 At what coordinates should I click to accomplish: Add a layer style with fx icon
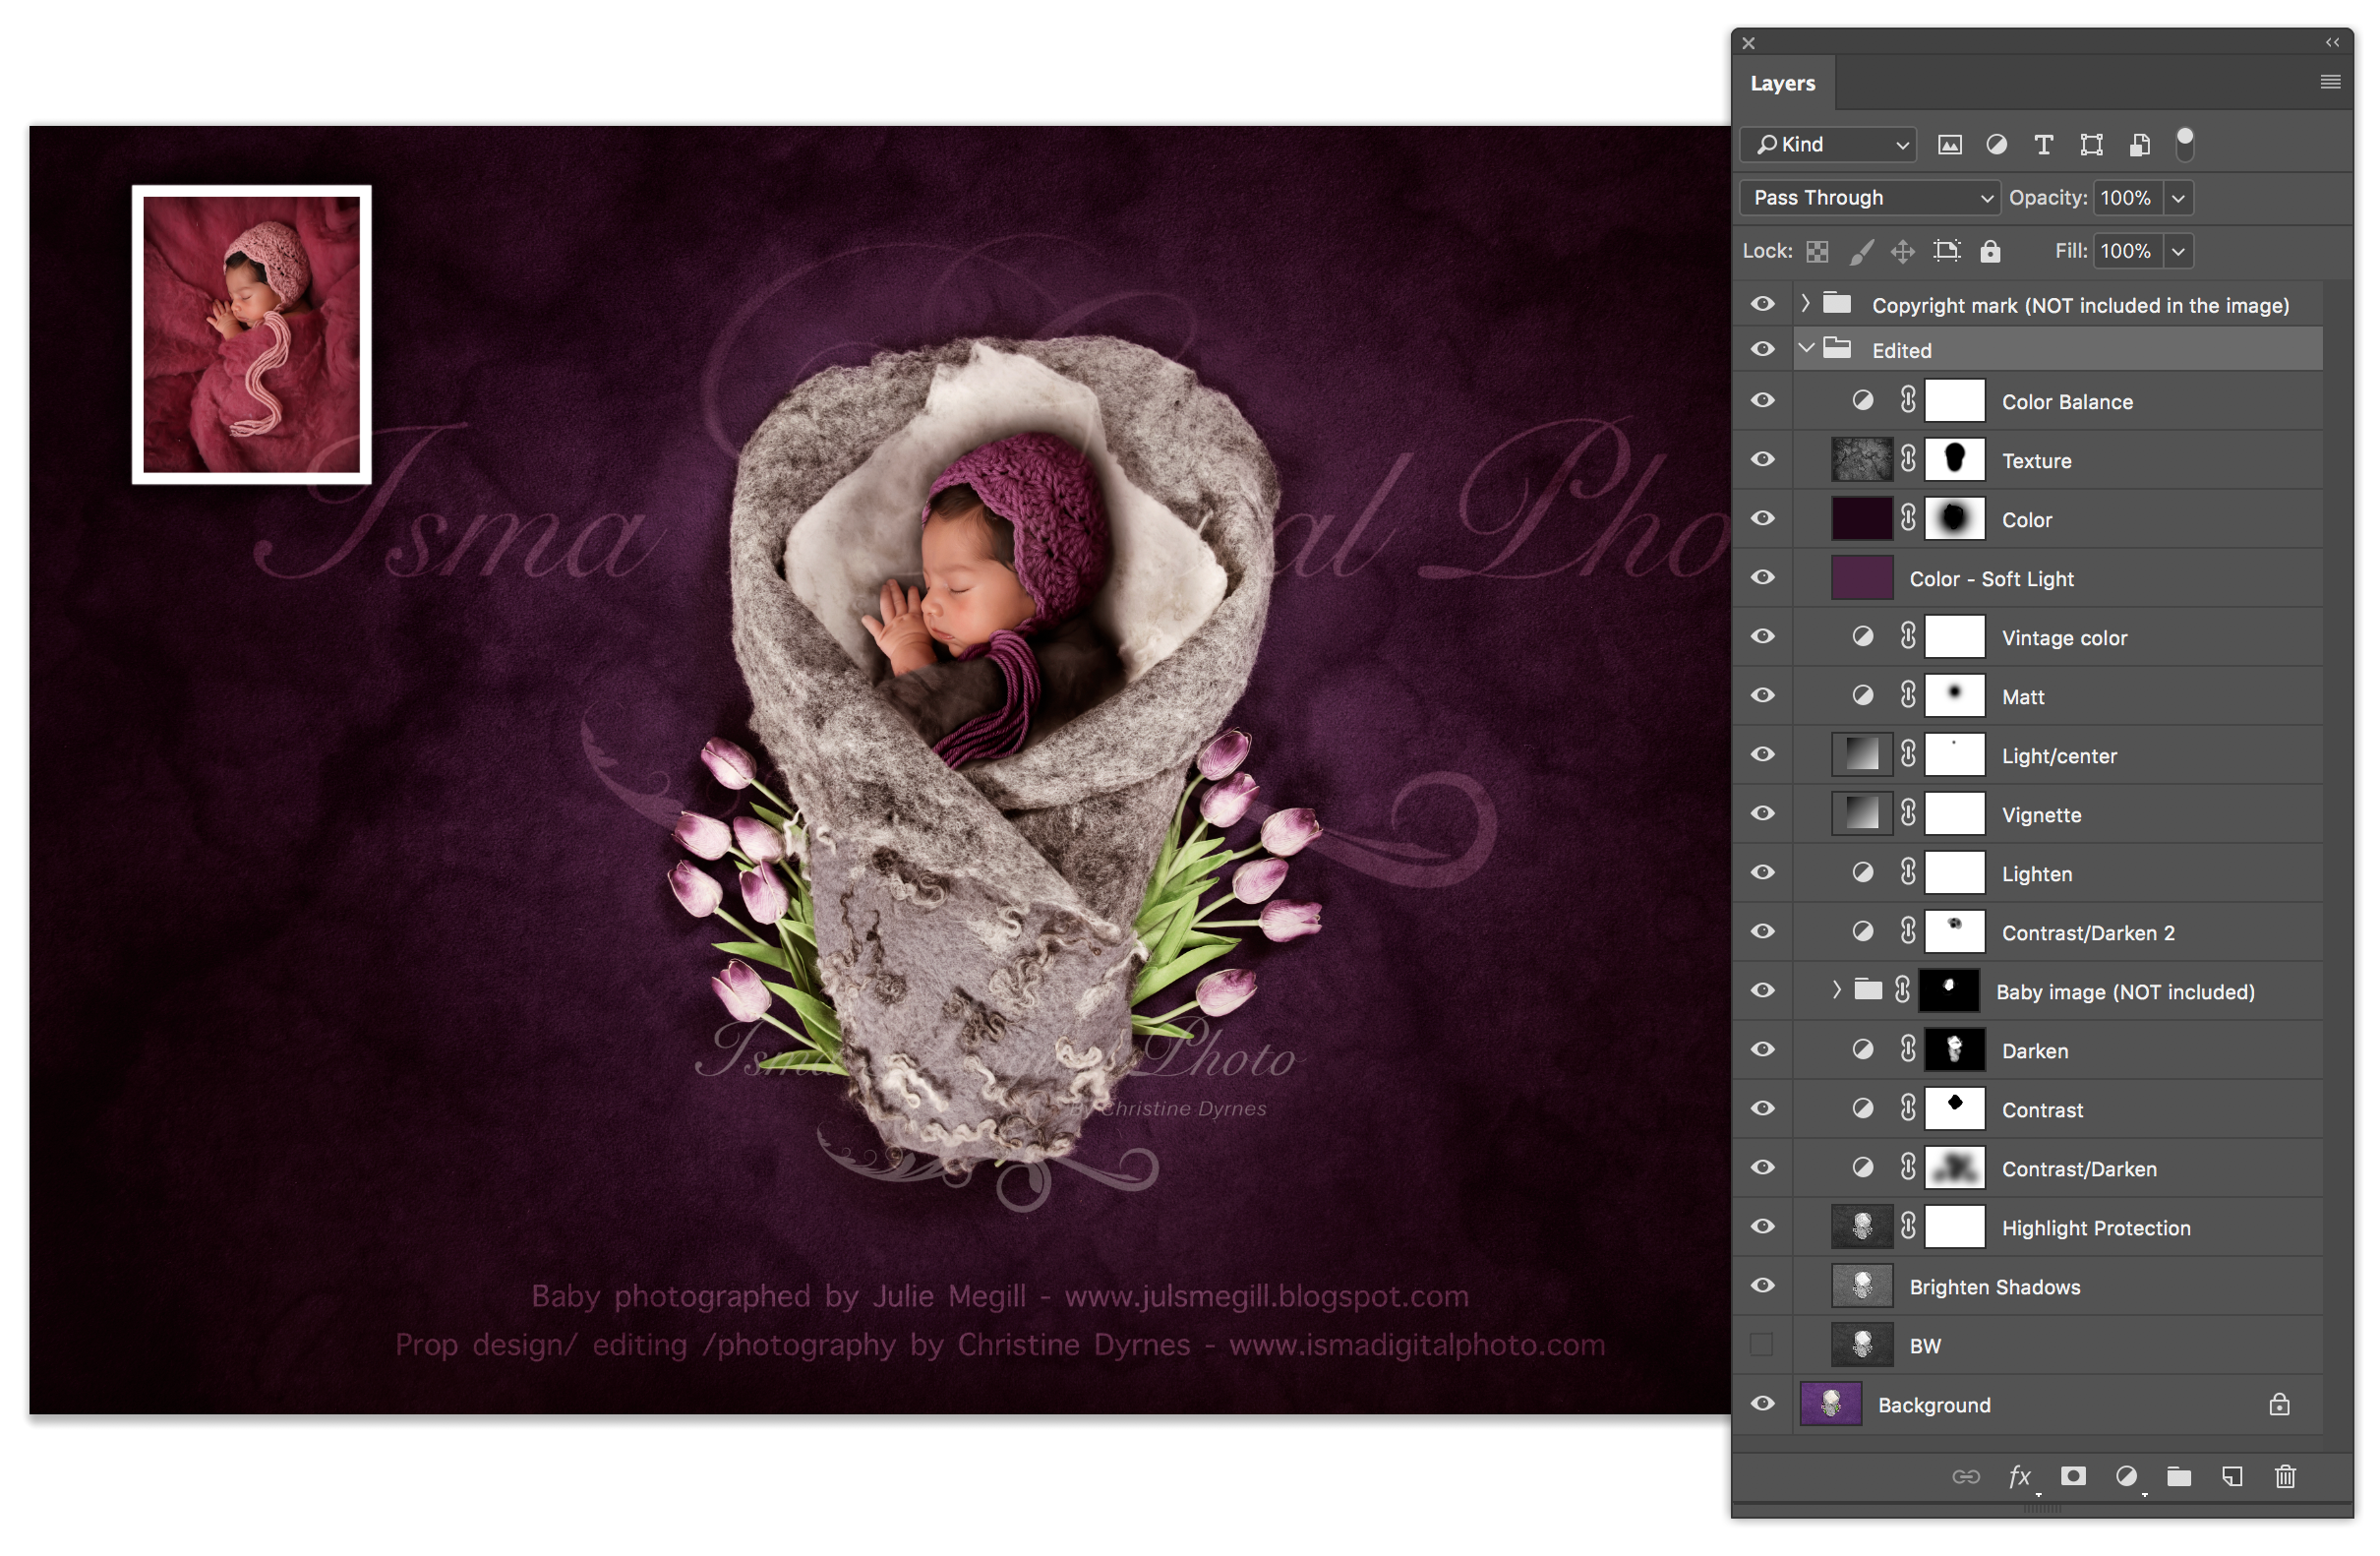(x=2020, y=1478)
